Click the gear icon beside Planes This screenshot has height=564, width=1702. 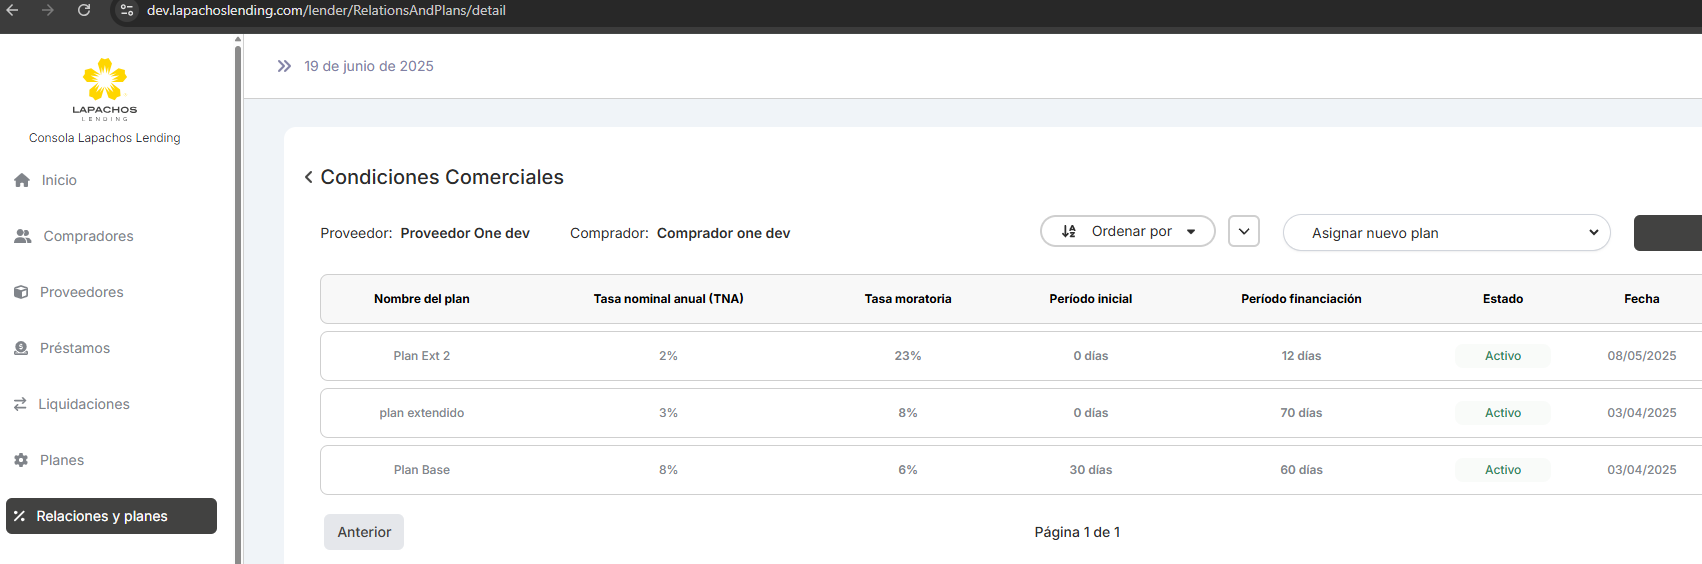tap(21, 460)
